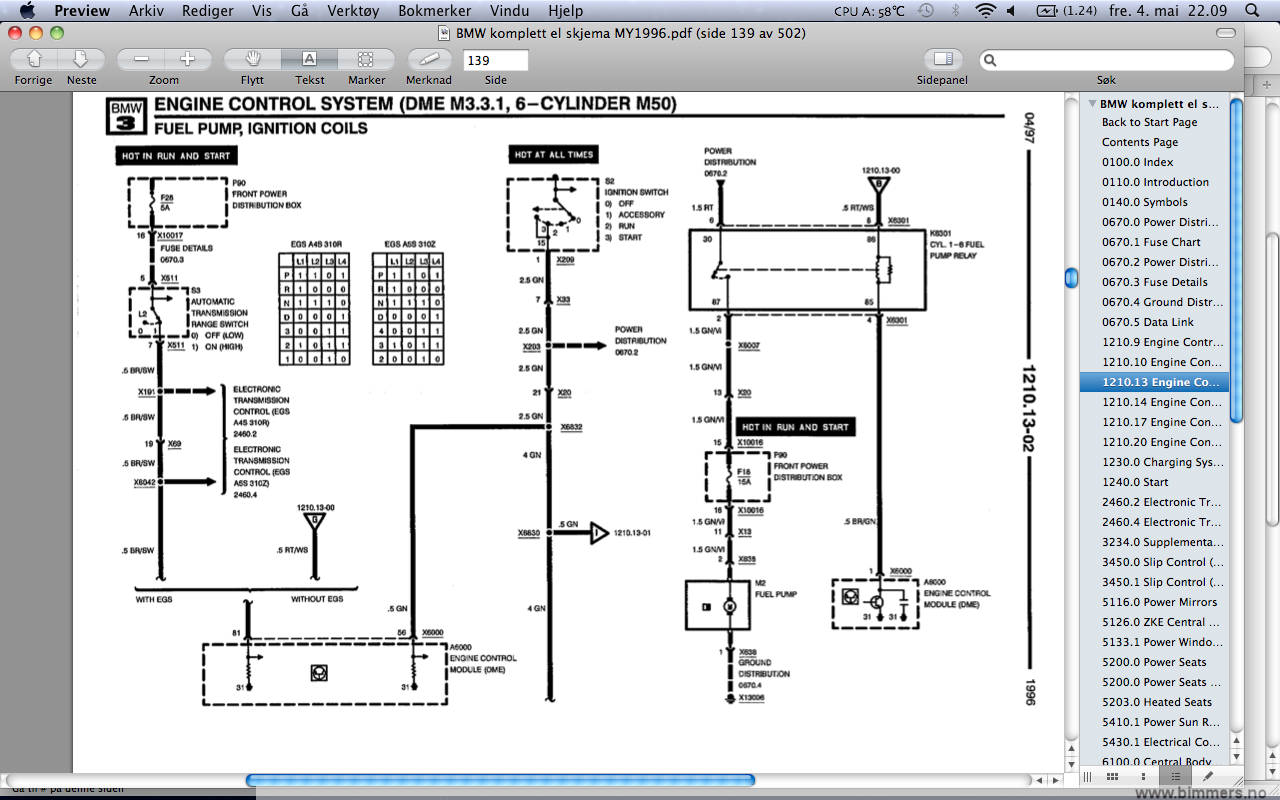The image size is (1280, 800).
Task: Open the Bokmerker menu
Action: (435, 11)
